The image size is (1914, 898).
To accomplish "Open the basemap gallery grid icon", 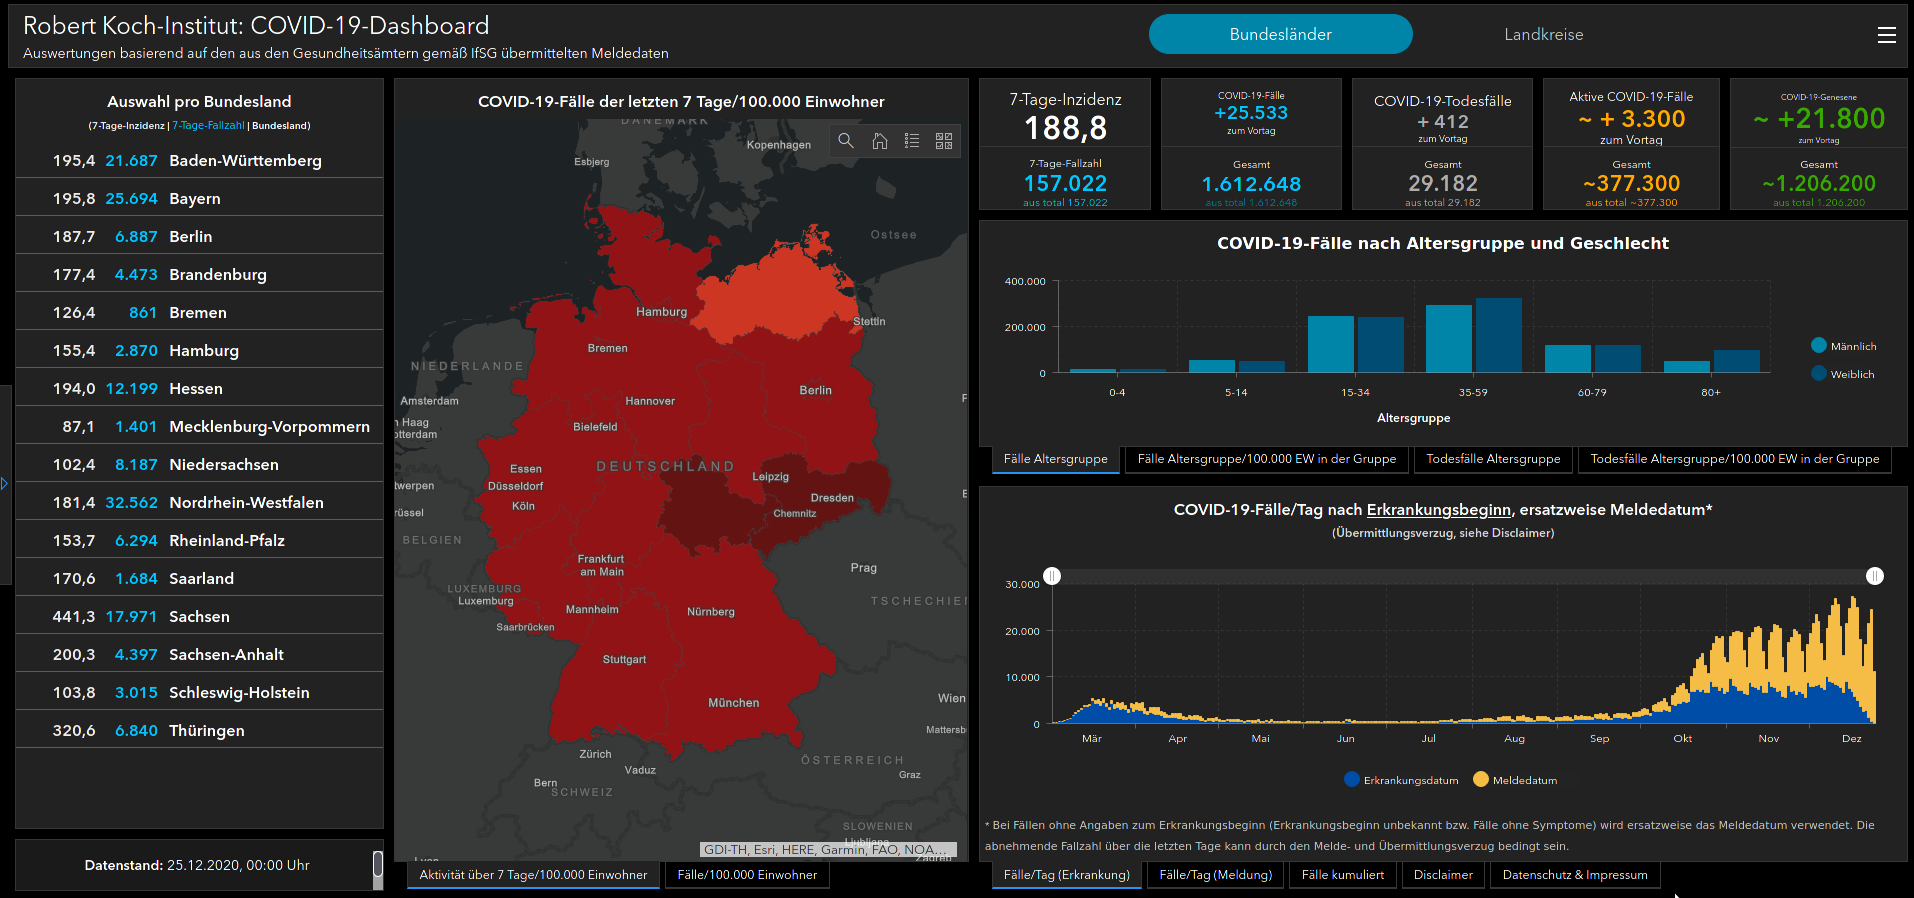I will (x=944, y=141).
